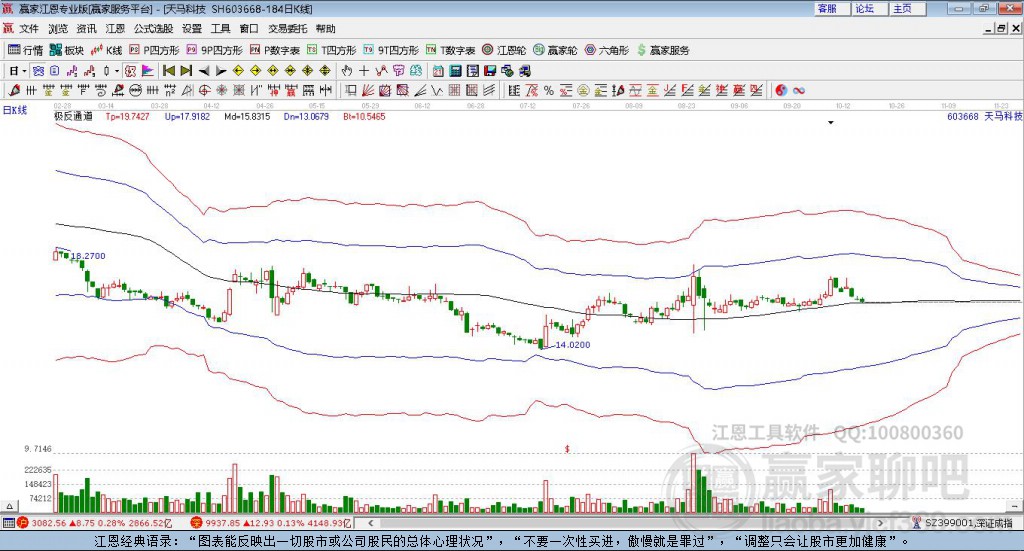Click the 论坛 forum button
The height and width of the screenshot is (551, 1024).
click(x=870, y=9)
